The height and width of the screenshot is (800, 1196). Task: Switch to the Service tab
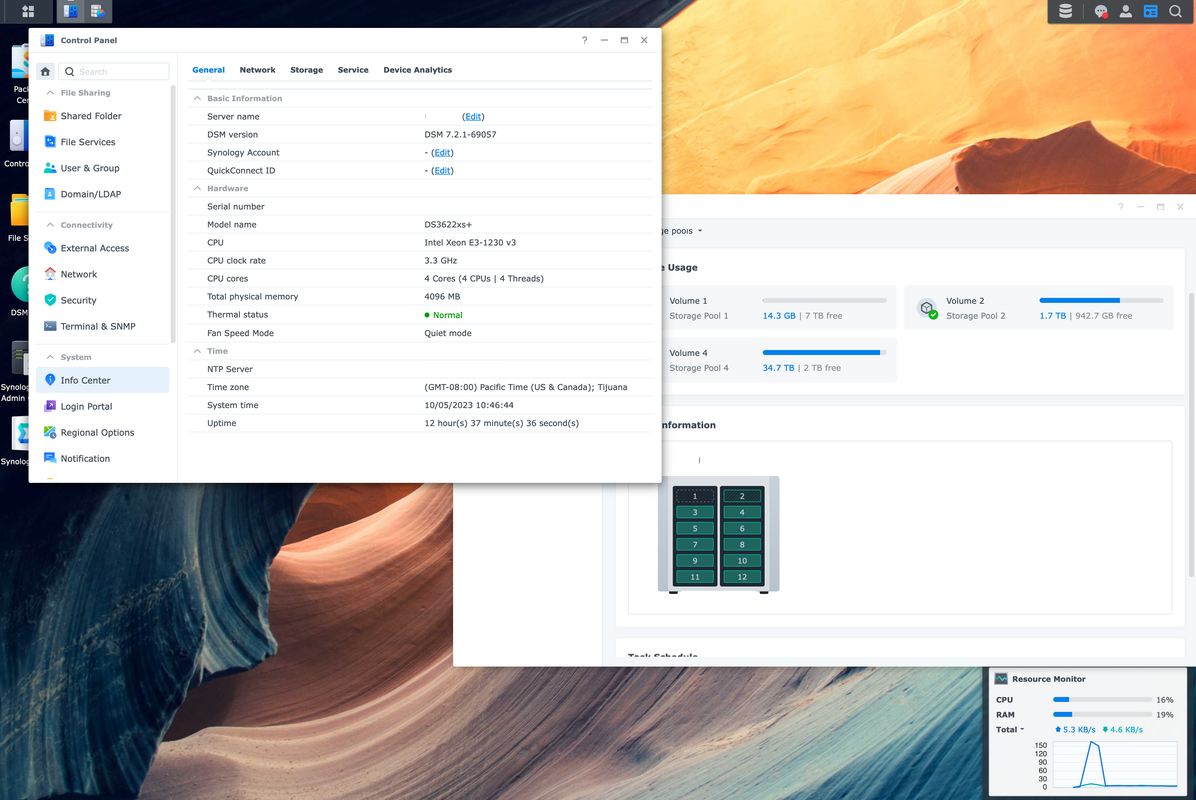click(353, 70)
